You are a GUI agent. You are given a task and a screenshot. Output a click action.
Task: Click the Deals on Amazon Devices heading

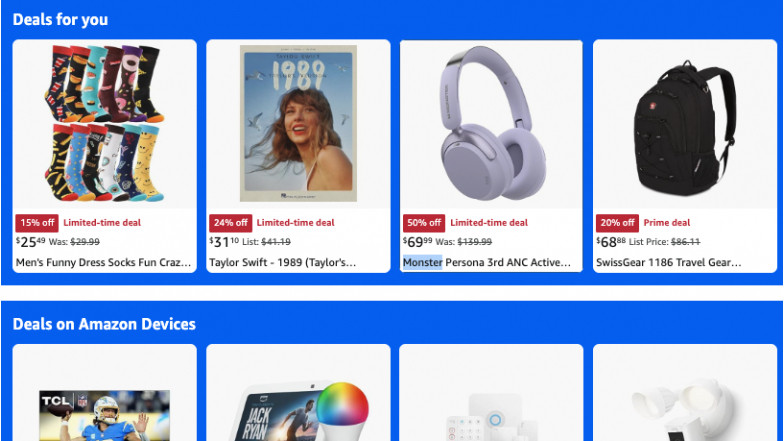tap(104, 324)
